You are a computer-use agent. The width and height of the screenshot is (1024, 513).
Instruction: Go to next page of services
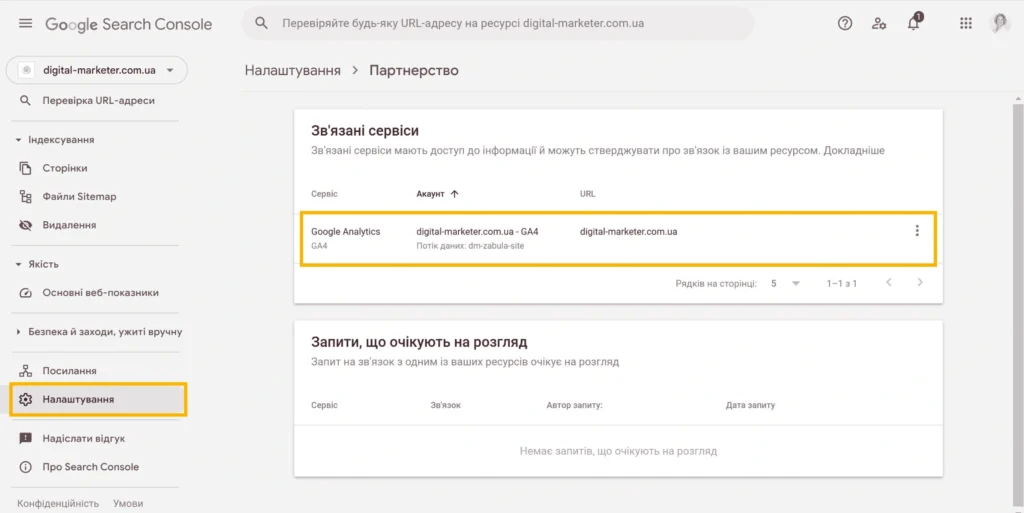pos(920,283)
